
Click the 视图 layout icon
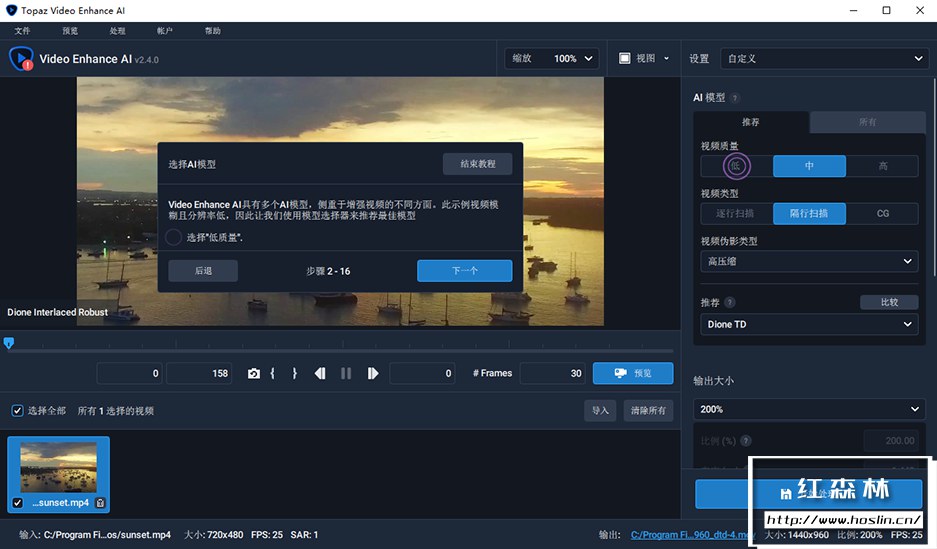(624, 58)
